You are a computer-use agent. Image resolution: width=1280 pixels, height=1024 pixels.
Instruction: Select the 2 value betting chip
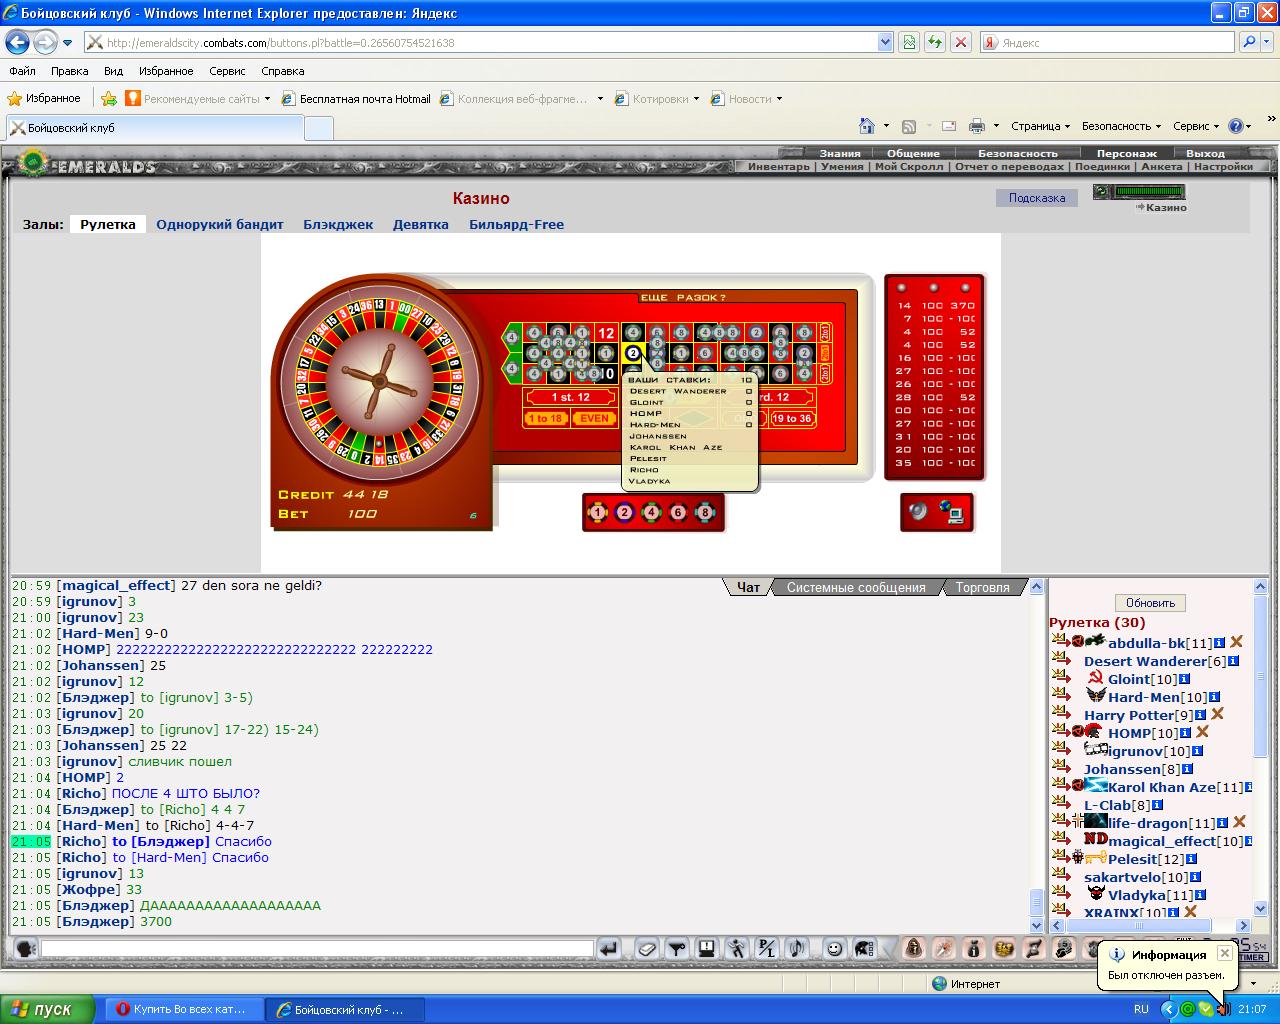point(625,513)
